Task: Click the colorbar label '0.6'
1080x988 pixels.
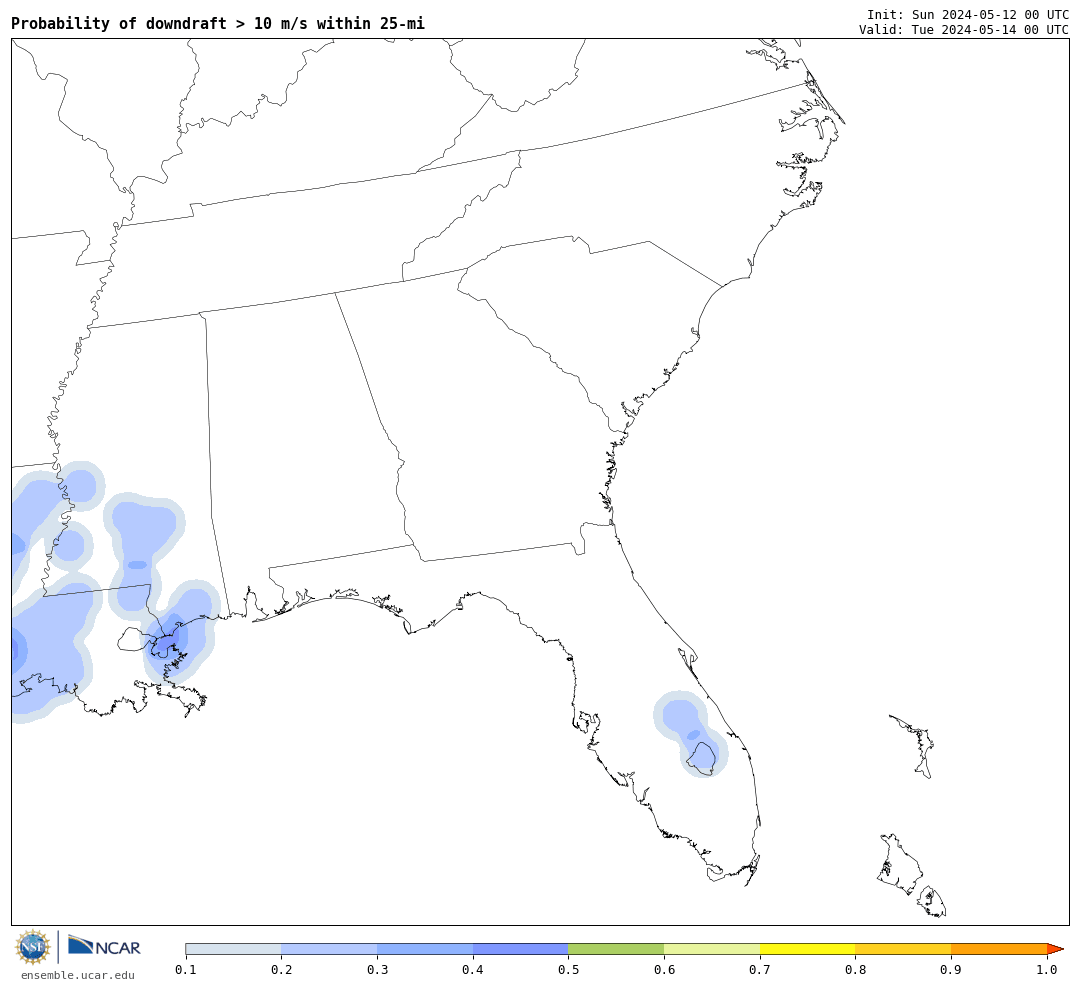Action: (x=664, y=969)
